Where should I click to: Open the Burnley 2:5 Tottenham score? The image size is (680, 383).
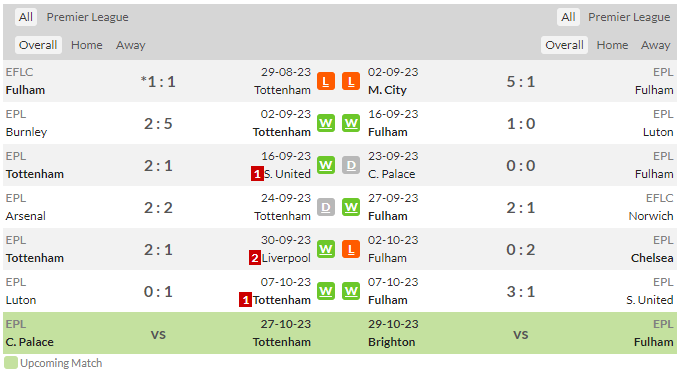[x=158, y=124]
